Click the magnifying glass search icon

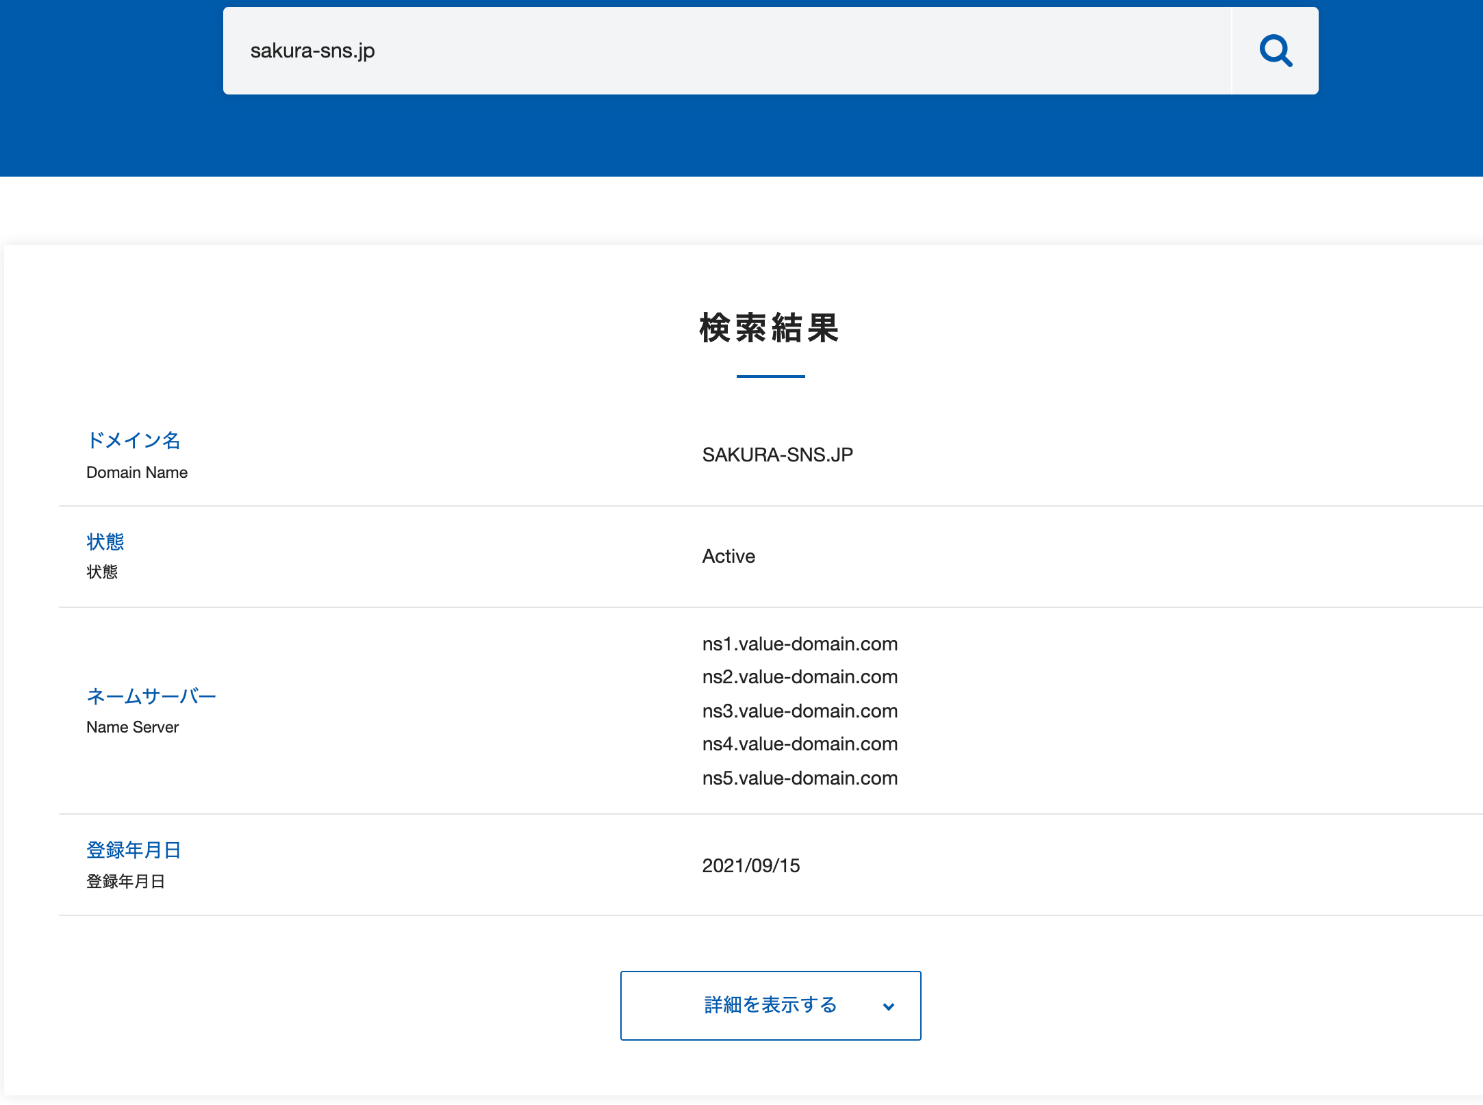coord(1275,51)
